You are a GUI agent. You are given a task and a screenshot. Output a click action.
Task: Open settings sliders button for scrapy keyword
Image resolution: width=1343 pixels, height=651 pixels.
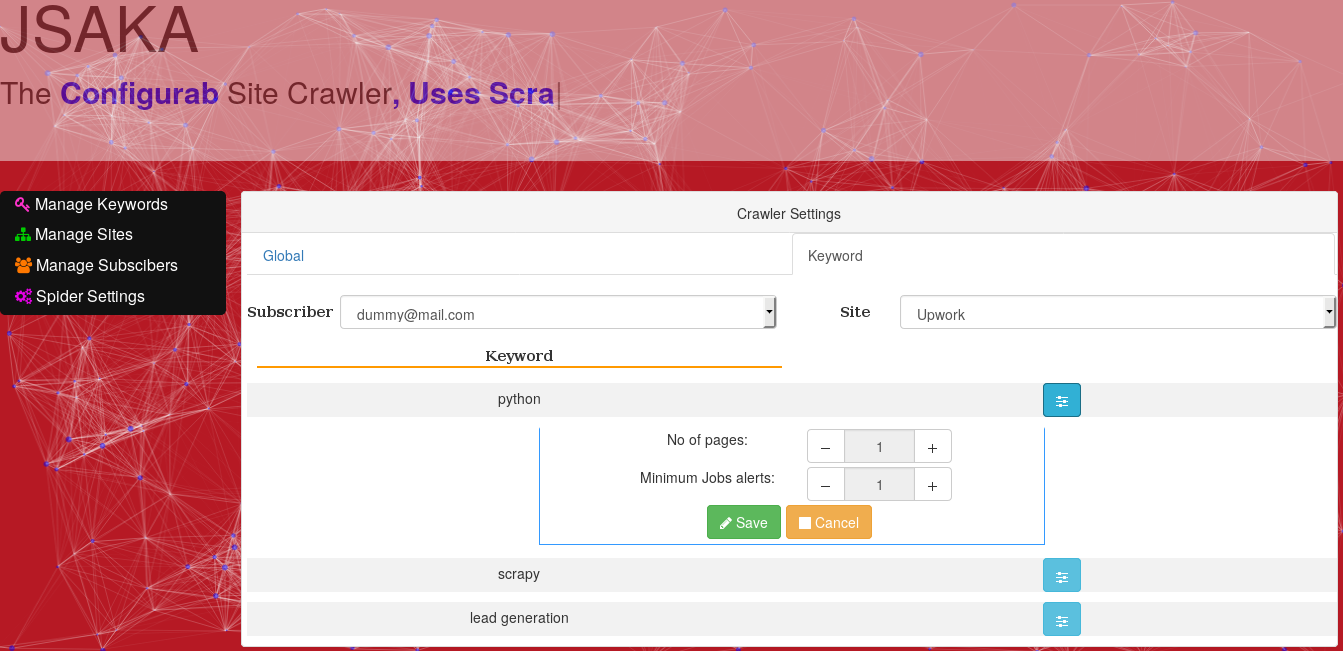[x=1062, y=575]
